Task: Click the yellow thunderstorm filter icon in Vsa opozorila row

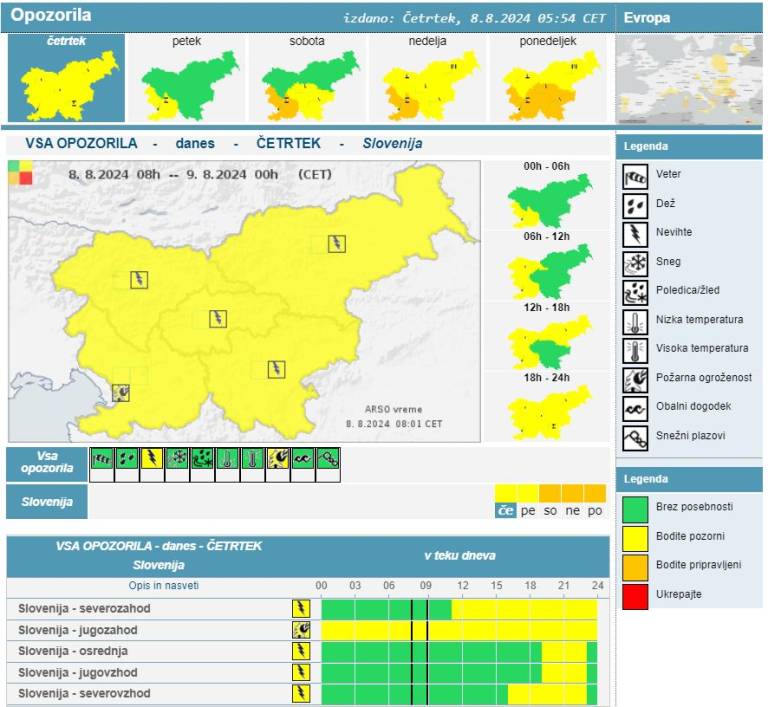Action: [152, 459]
